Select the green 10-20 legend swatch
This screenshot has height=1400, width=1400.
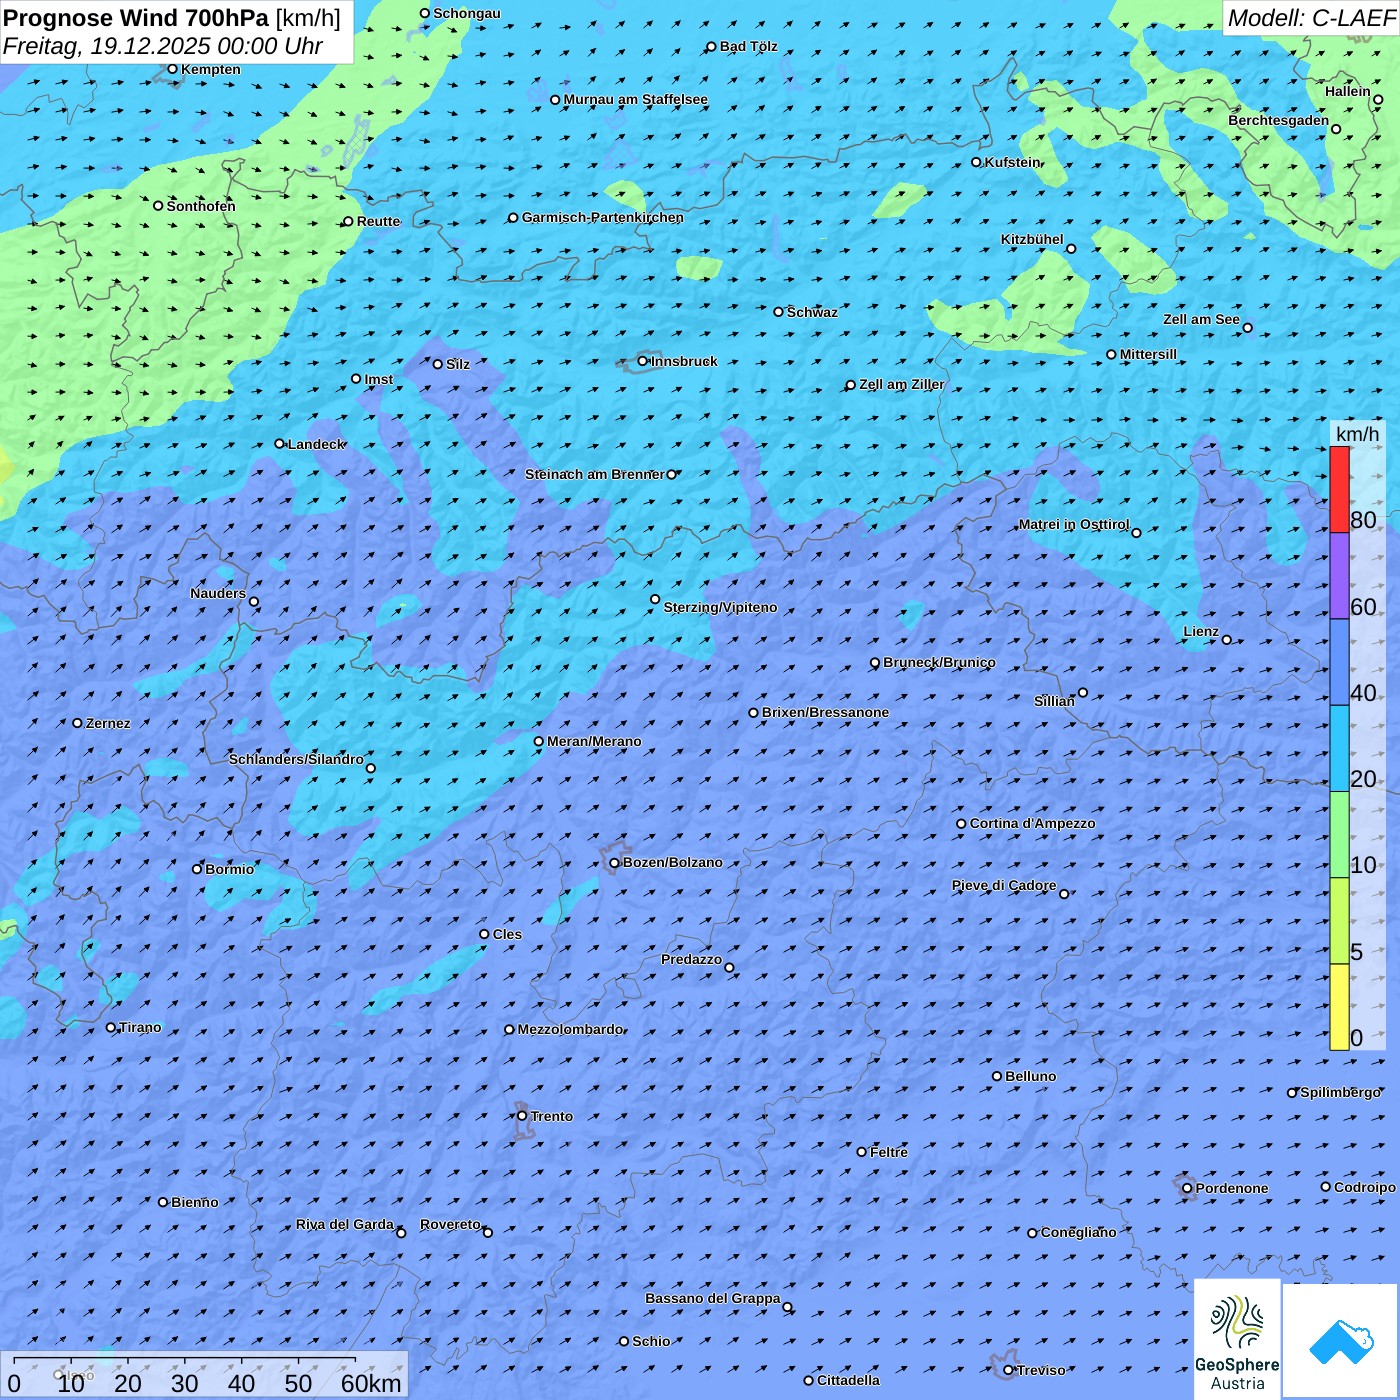click(x=1339, y=834)
